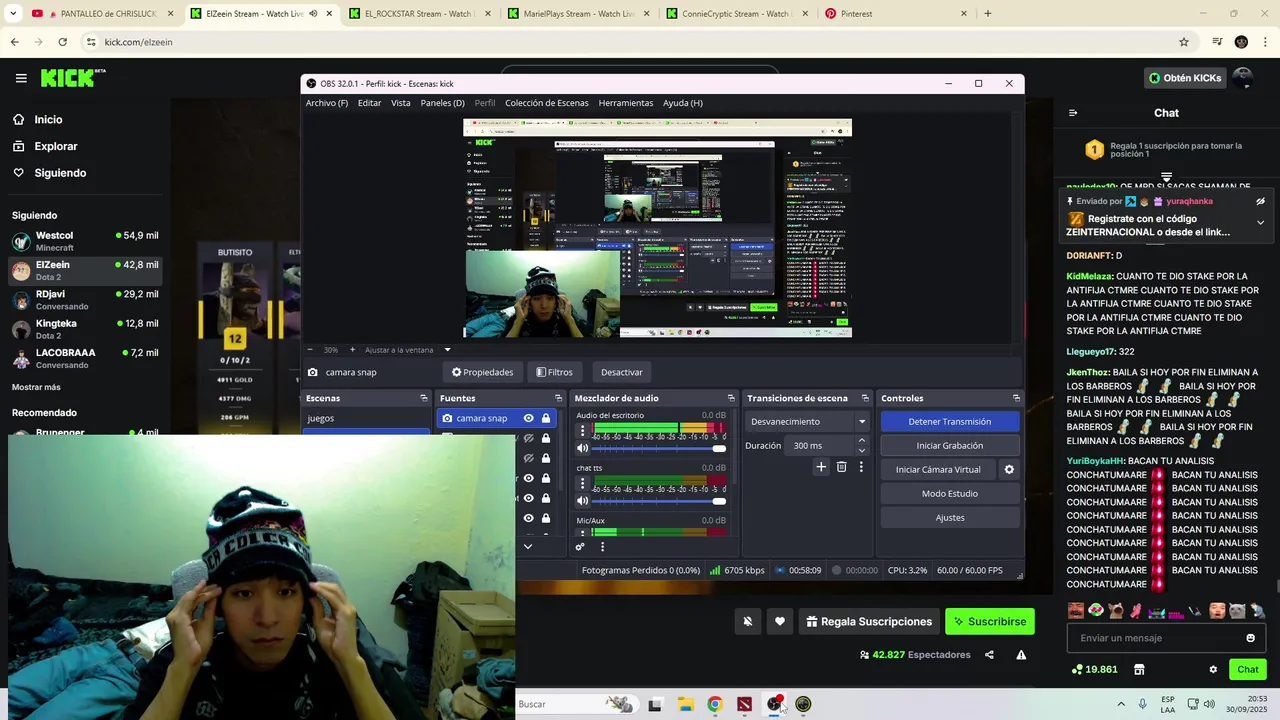
Task: Open the Vista menu
Action: click(x=401, y=103)
